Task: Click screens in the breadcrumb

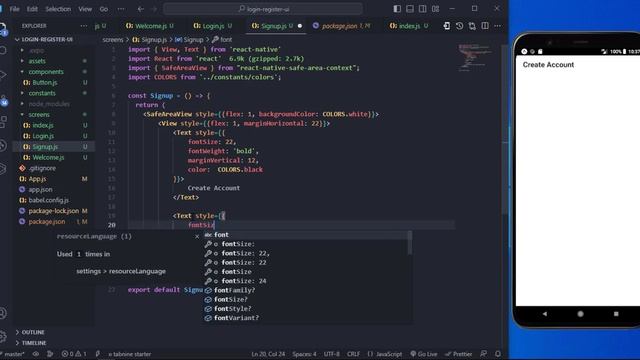Action: click(x=113, y=40)
